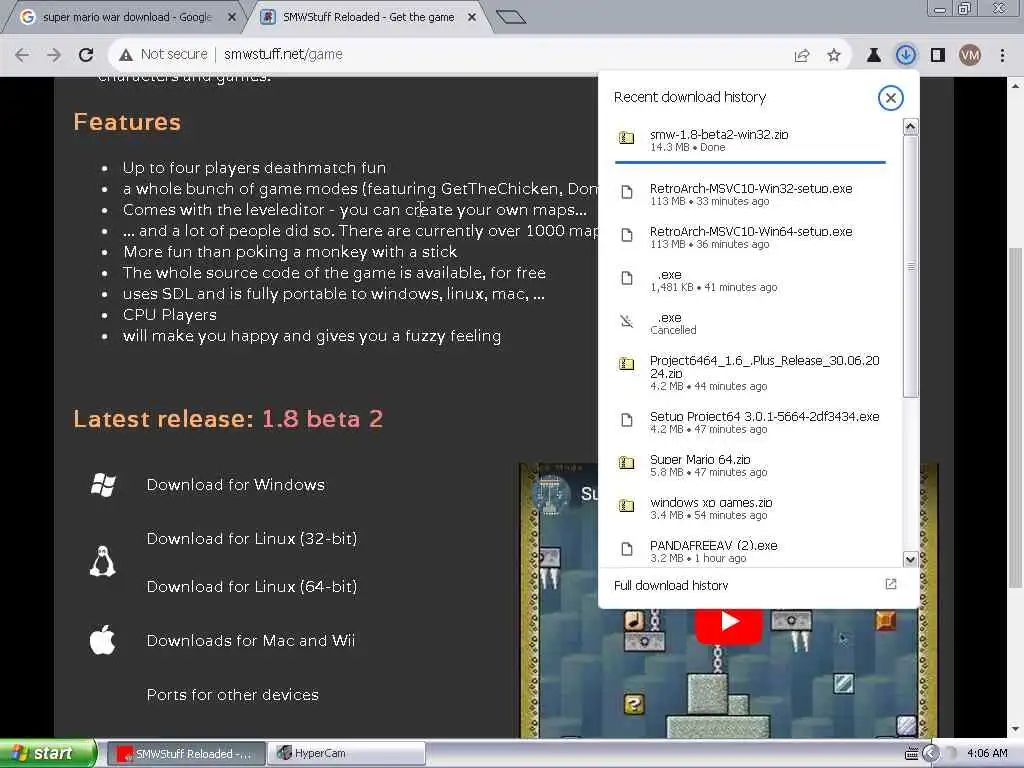This screenshot has width=1024, height=768.
Task: Click the Windows start button
Action: (47, 753)
